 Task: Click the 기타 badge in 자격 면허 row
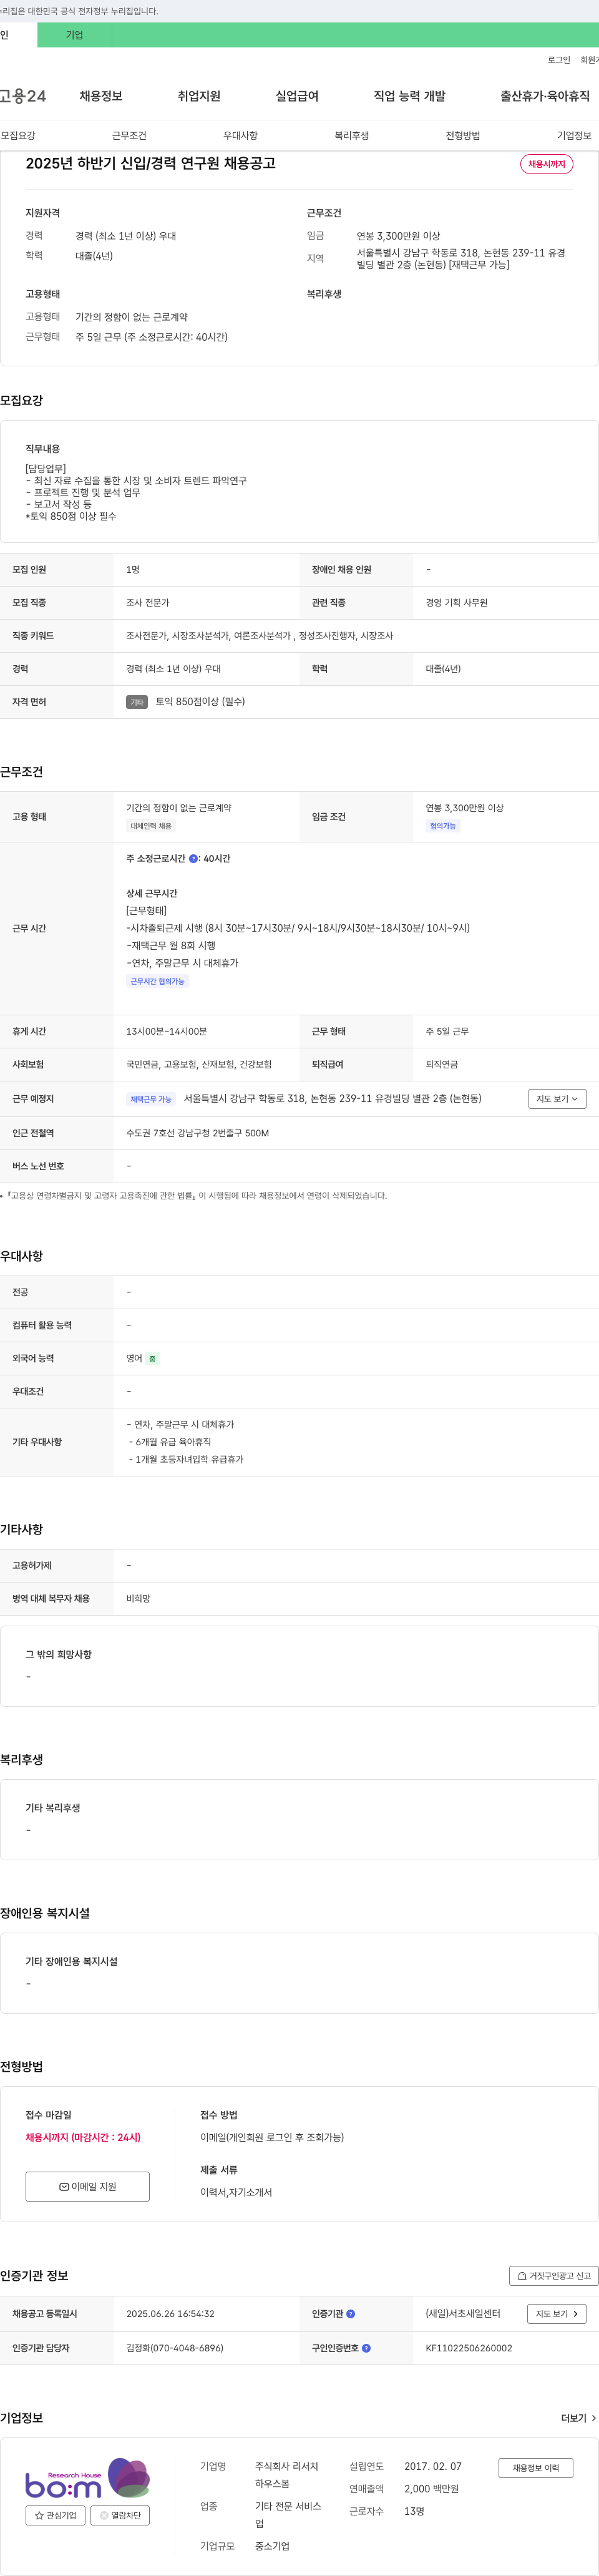[x=137, y=702]
